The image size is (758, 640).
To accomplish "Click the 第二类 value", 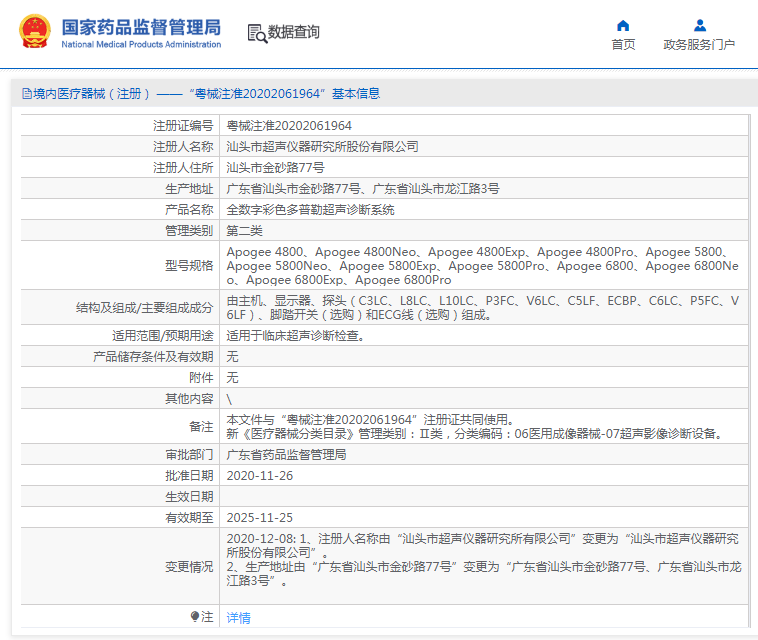I will 245,231.
